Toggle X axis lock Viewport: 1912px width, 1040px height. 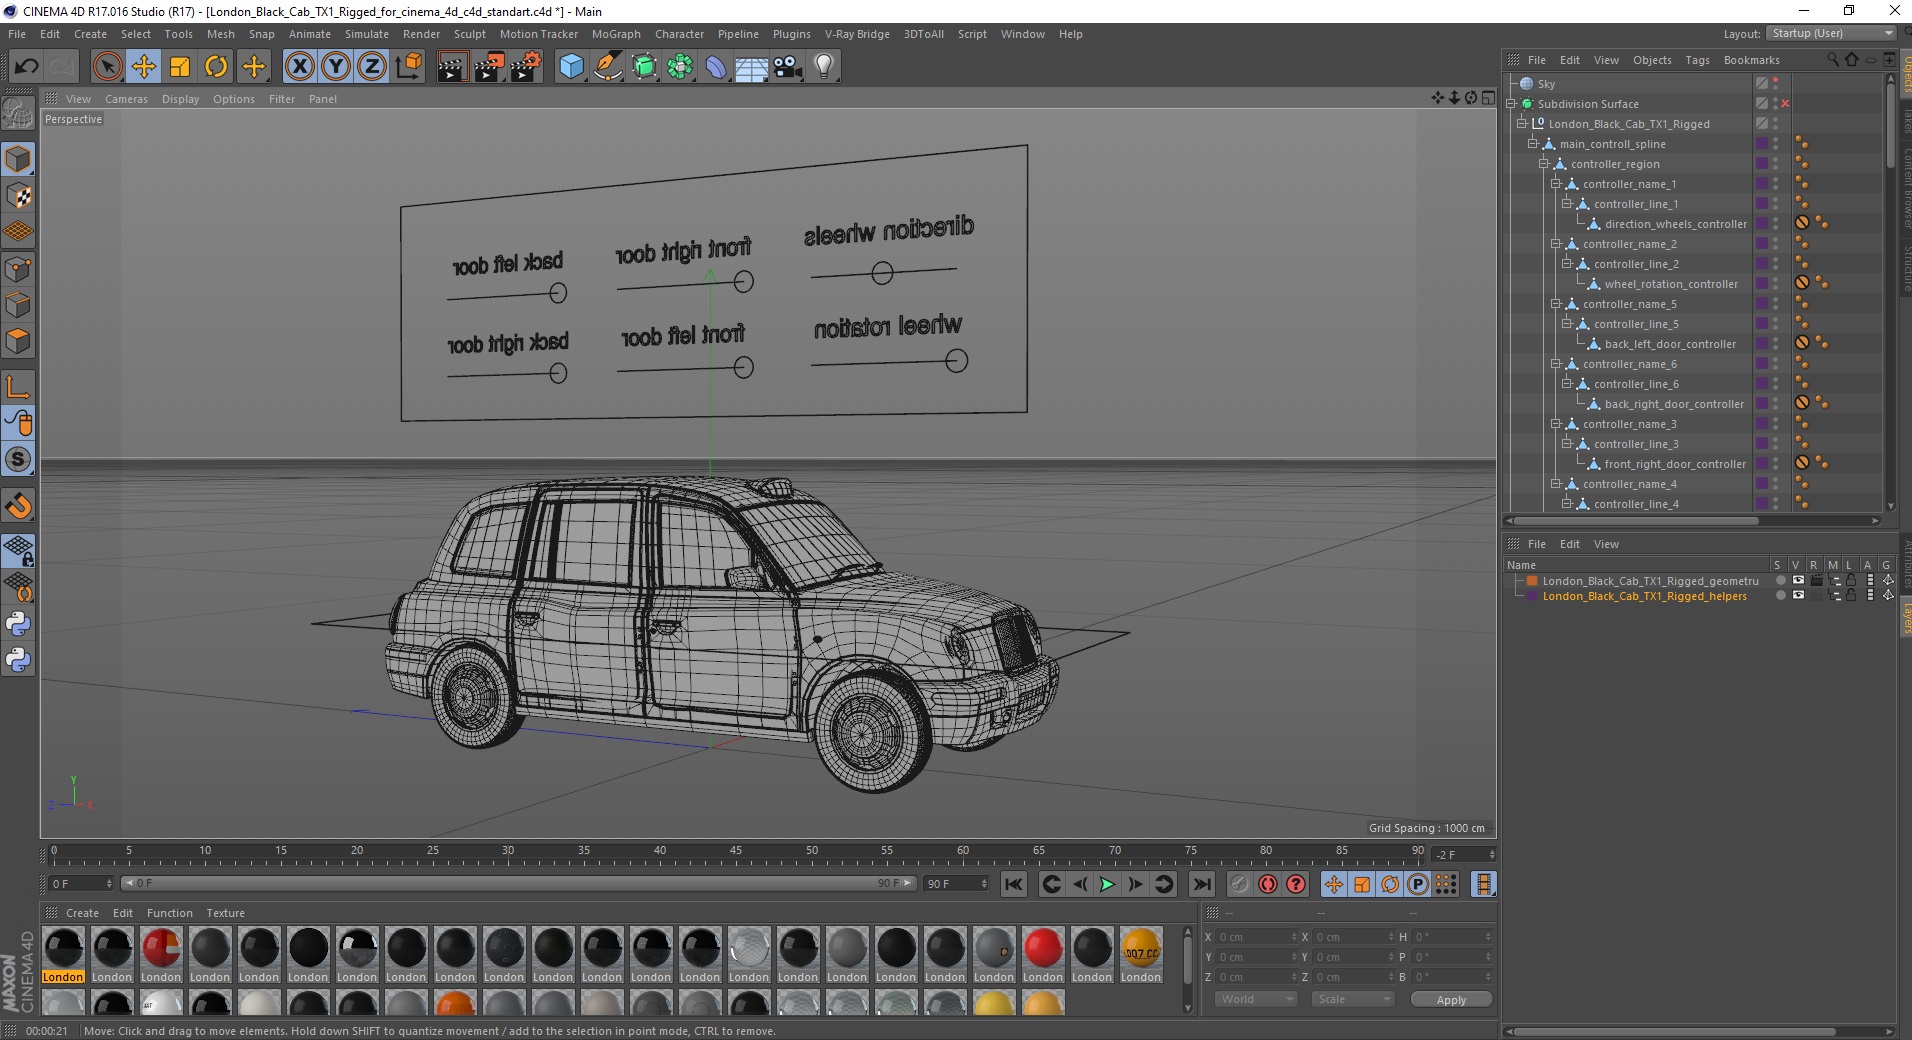pyautogui.click(x=299, y=67)
